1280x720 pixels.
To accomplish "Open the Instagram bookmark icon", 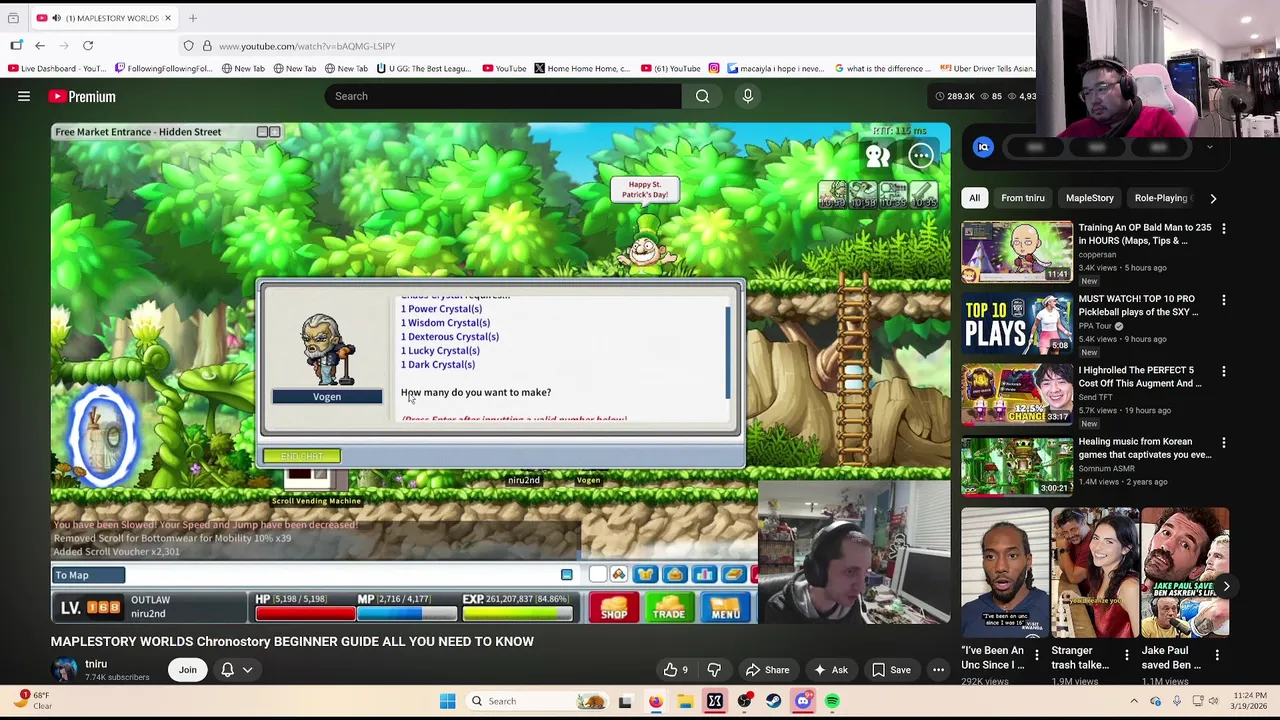I will click(714, 68).
